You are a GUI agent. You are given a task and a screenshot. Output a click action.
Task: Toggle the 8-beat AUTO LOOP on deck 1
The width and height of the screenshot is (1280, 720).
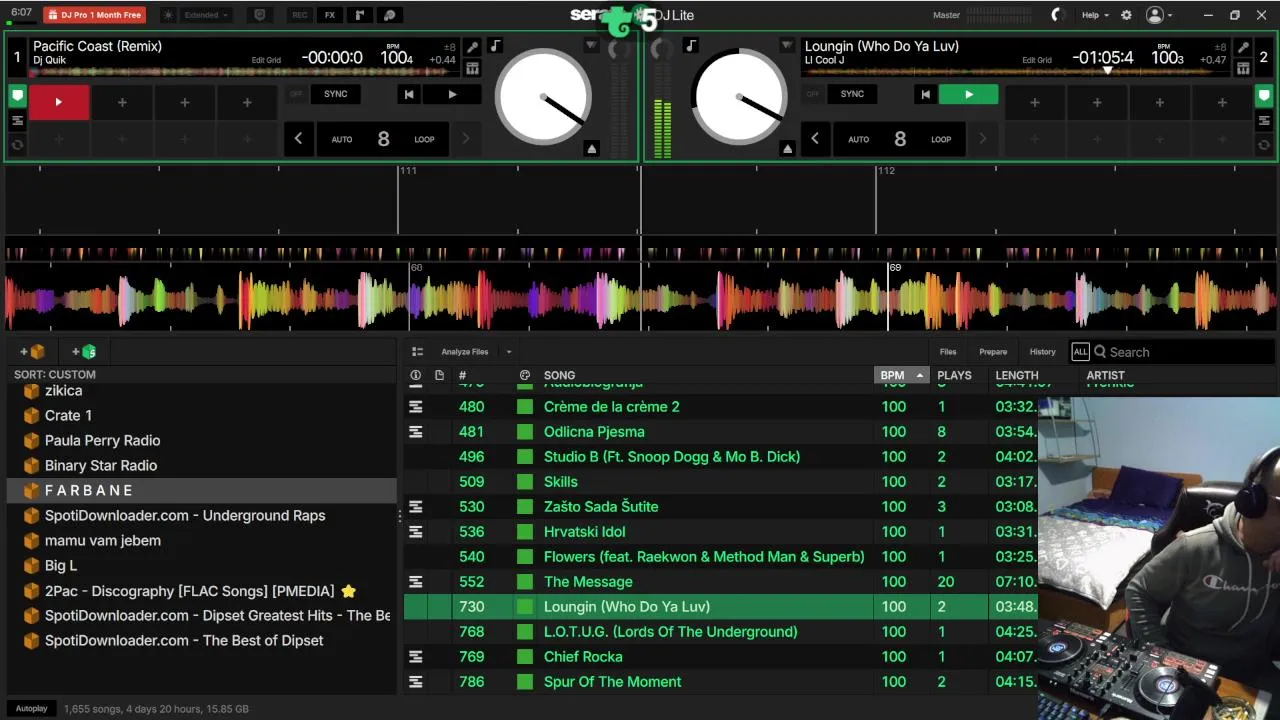coord(383,139)
